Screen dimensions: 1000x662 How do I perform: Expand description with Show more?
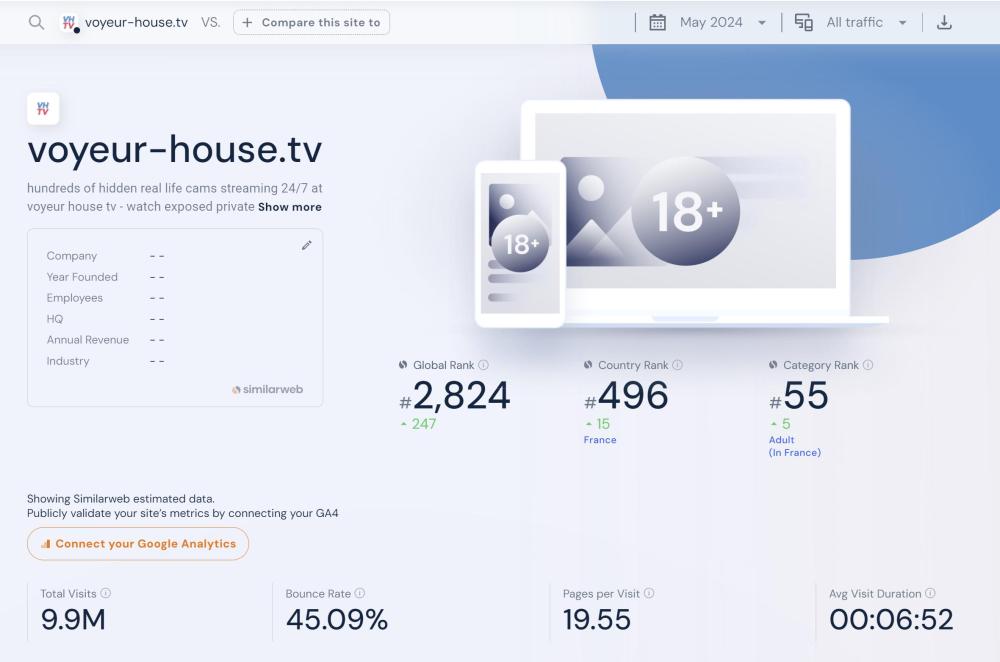point(290,207)
